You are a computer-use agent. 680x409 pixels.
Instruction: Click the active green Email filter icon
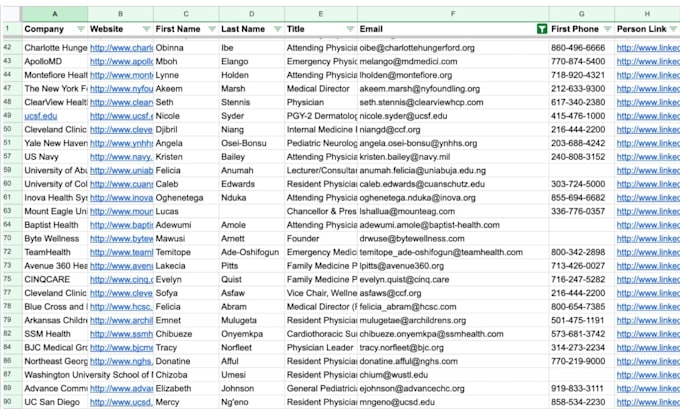click(x=542, y=29)
